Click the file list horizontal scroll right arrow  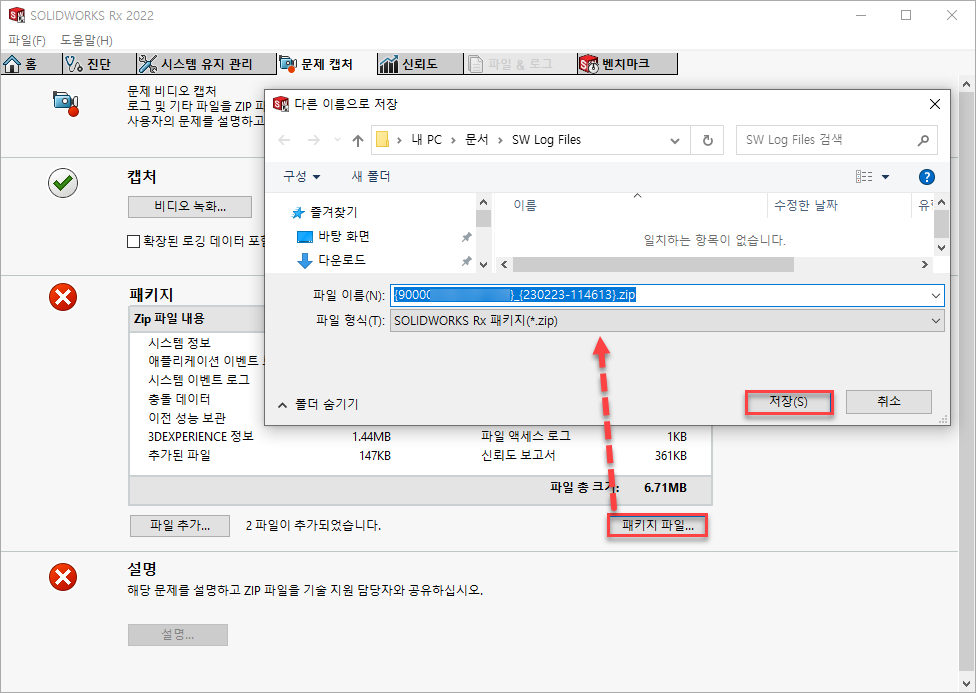click(x=925, y=265)
